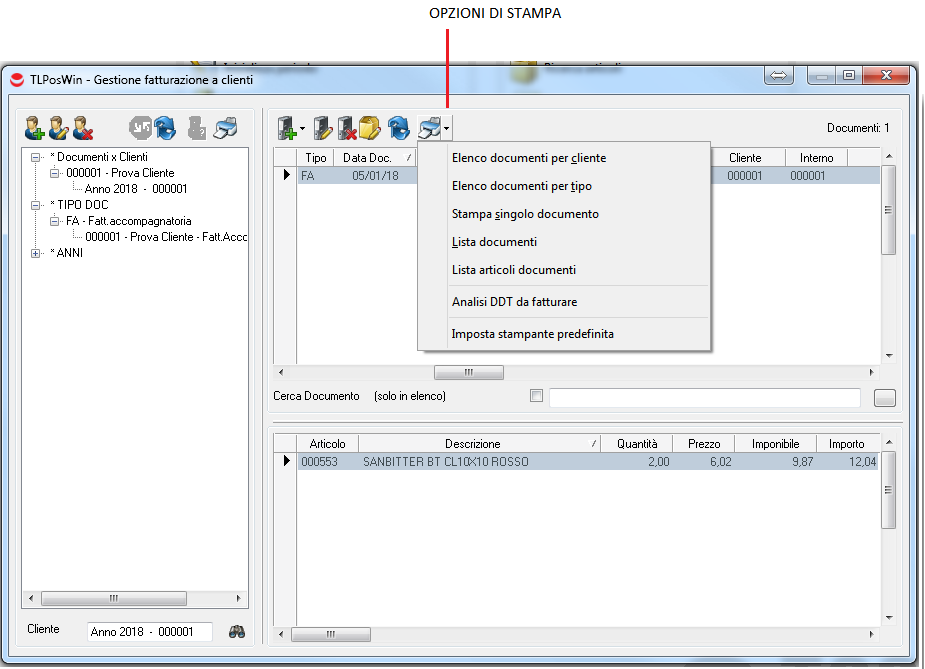Open the print options dropdown arrow
Image resolution: width=925 pixels, height=669 pixels.
447,129
